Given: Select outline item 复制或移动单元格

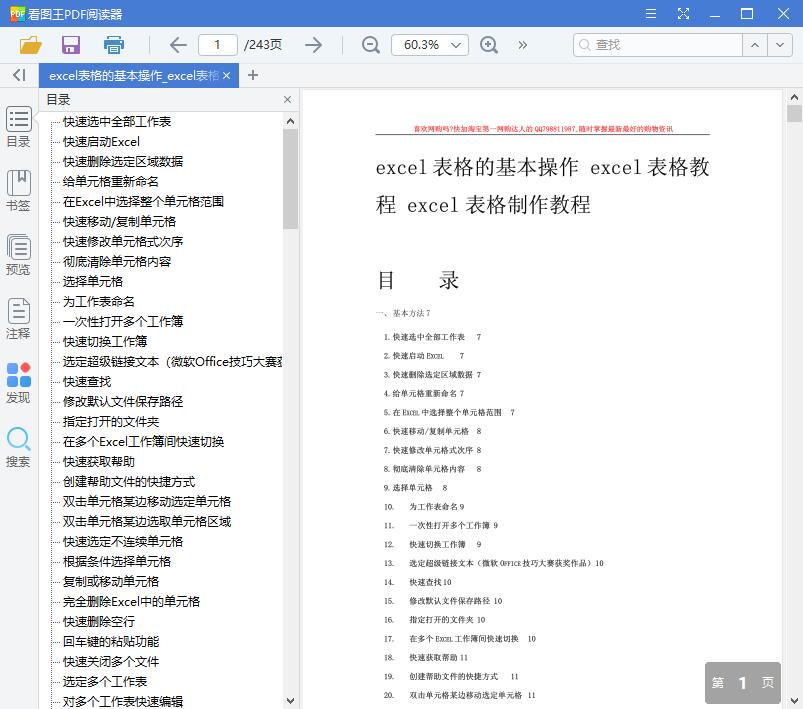Looking at the screenshot, I should click(111, 581).
